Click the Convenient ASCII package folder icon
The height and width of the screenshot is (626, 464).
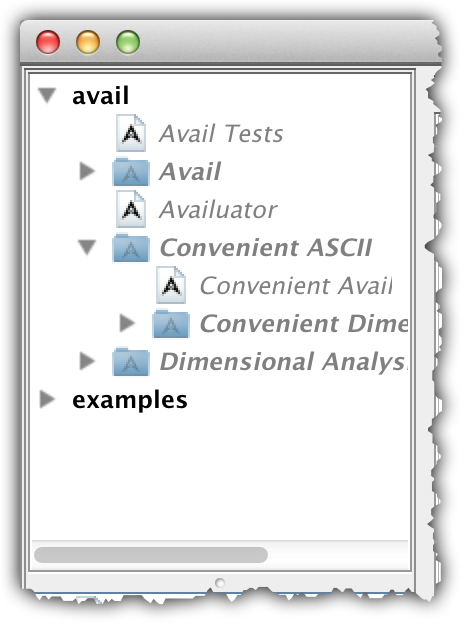(x=131, y=248)
